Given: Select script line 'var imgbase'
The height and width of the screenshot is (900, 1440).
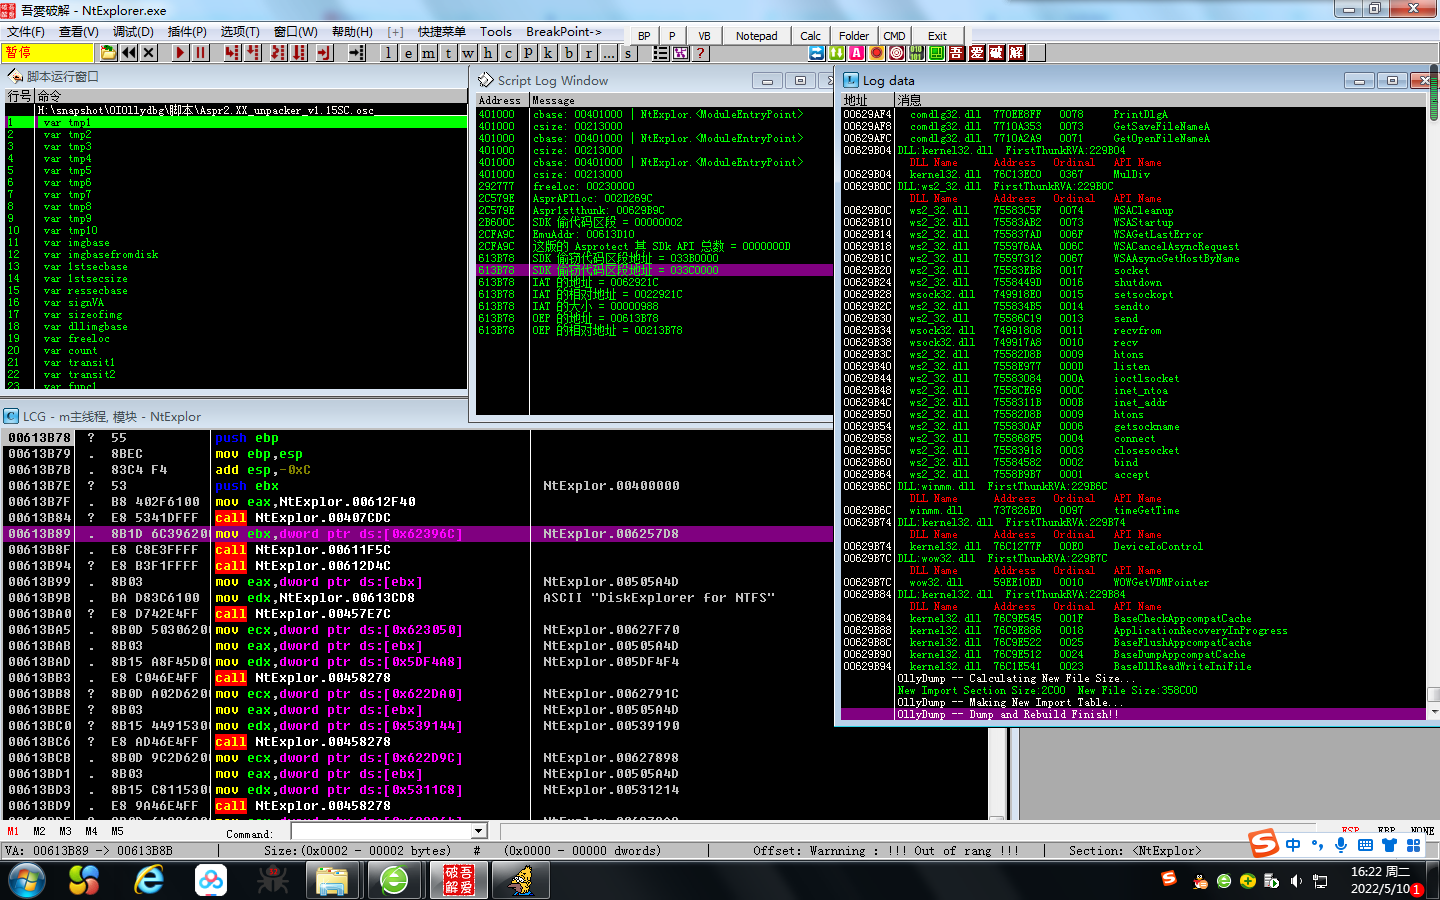Looking at the screenshot, I should 236,242.
